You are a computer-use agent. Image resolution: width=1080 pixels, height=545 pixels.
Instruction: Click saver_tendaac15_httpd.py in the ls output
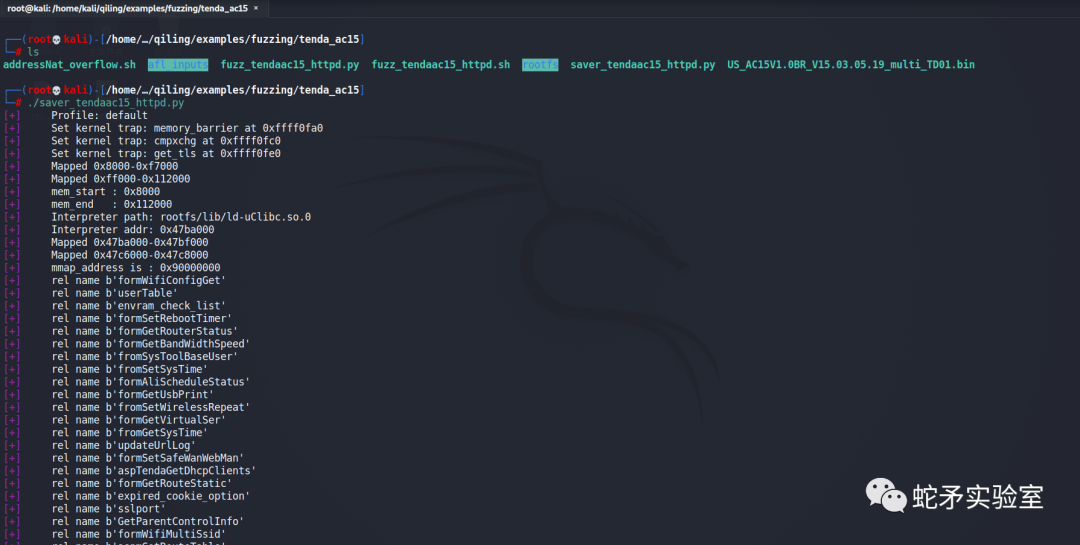[x=642, y=65]
